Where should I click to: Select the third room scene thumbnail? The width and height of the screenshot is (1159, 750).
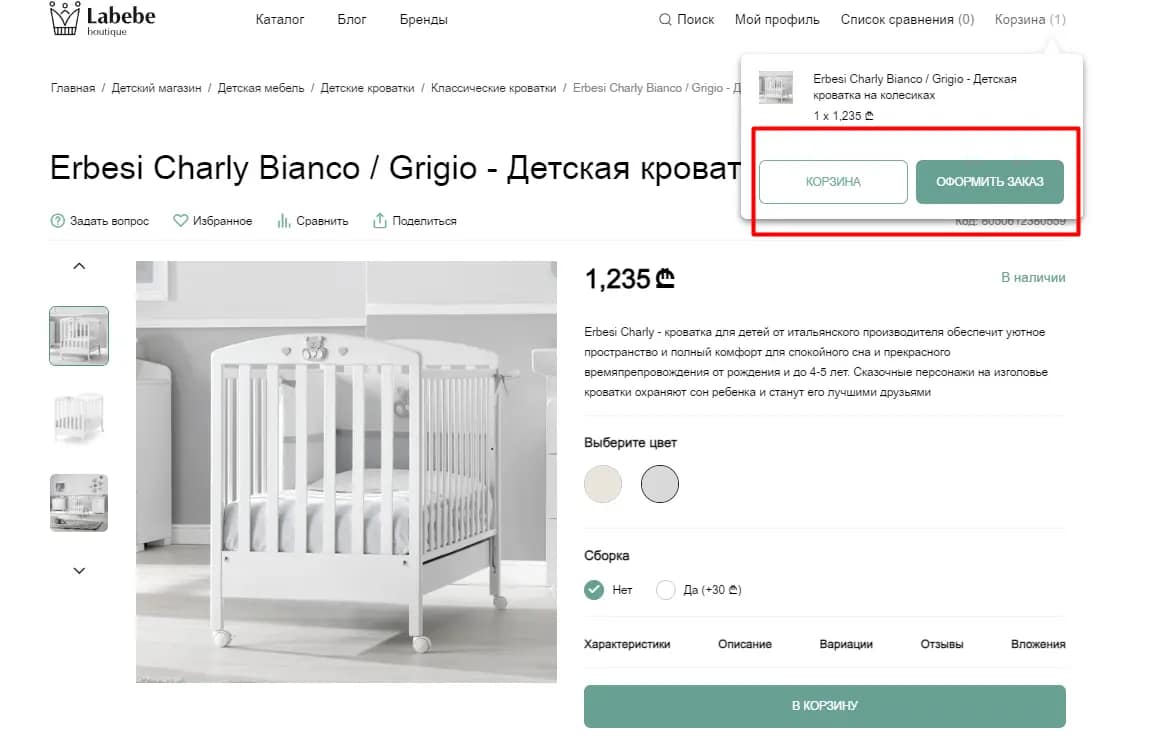79,502
